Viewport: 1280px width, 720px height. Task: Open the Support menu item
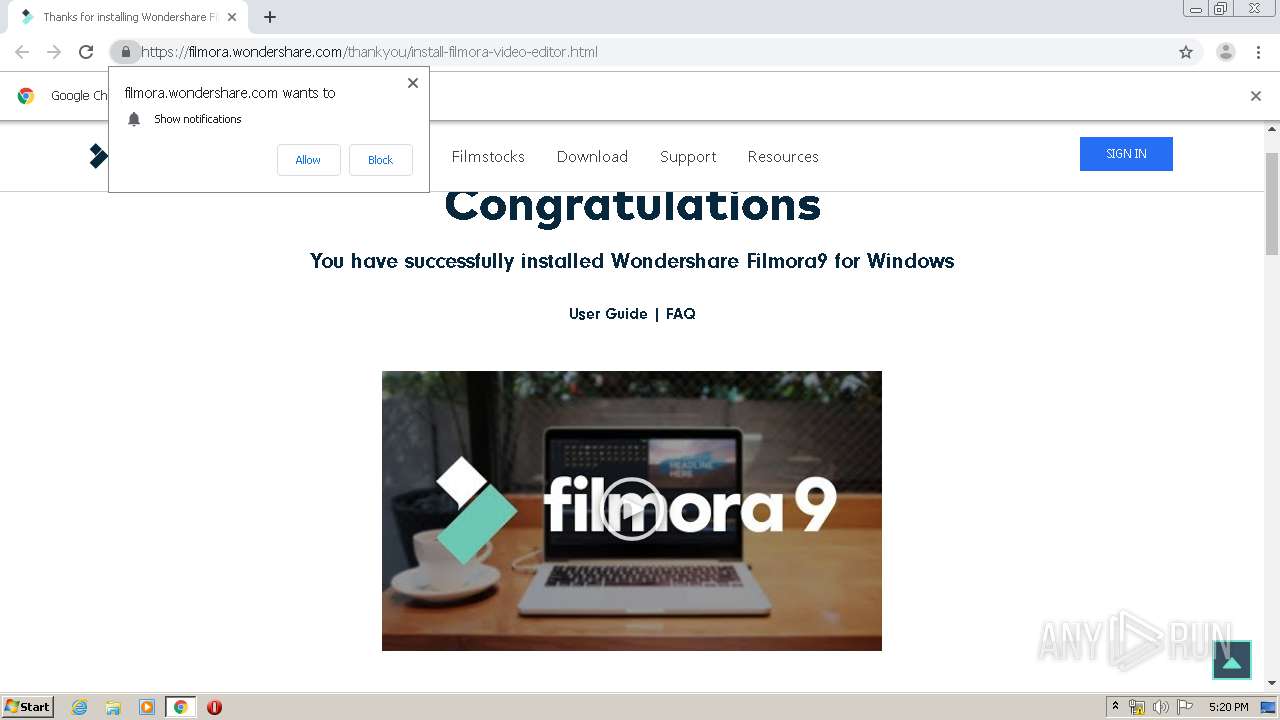[x=688, y=156]
